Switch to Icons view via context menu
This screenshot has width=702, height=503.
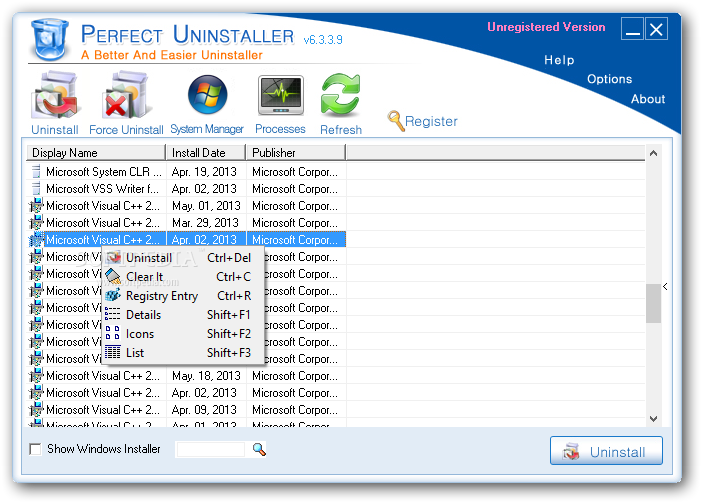(184, 334)
